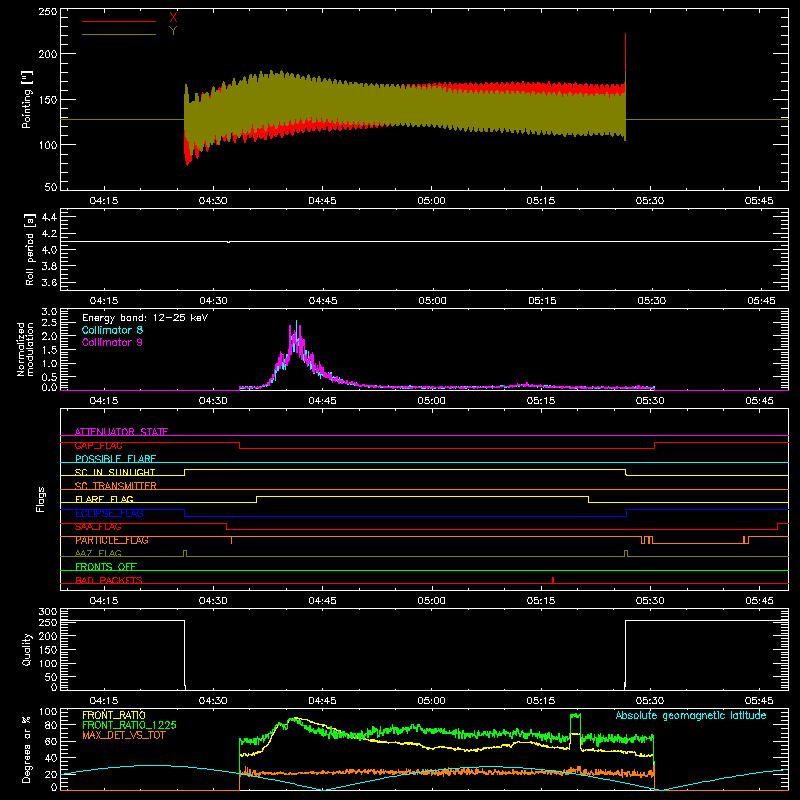
Task: Click the 200 tick in Pointing plot
Action: click(x=48, y=54)
